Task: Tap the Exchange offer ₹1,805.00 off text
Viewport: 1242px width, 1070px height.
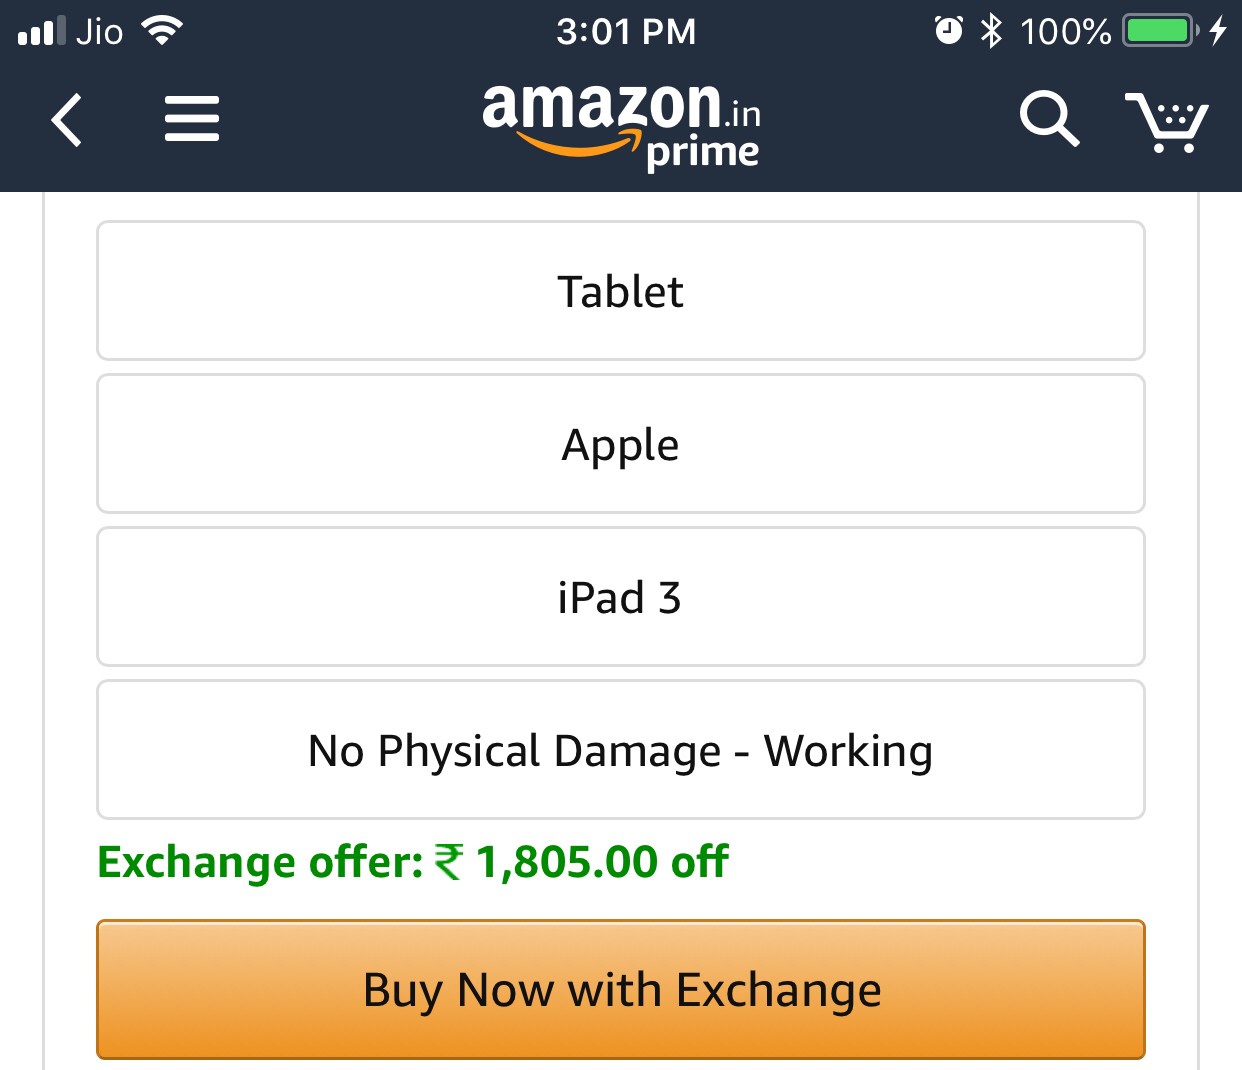Action: (x=413, y=862)
